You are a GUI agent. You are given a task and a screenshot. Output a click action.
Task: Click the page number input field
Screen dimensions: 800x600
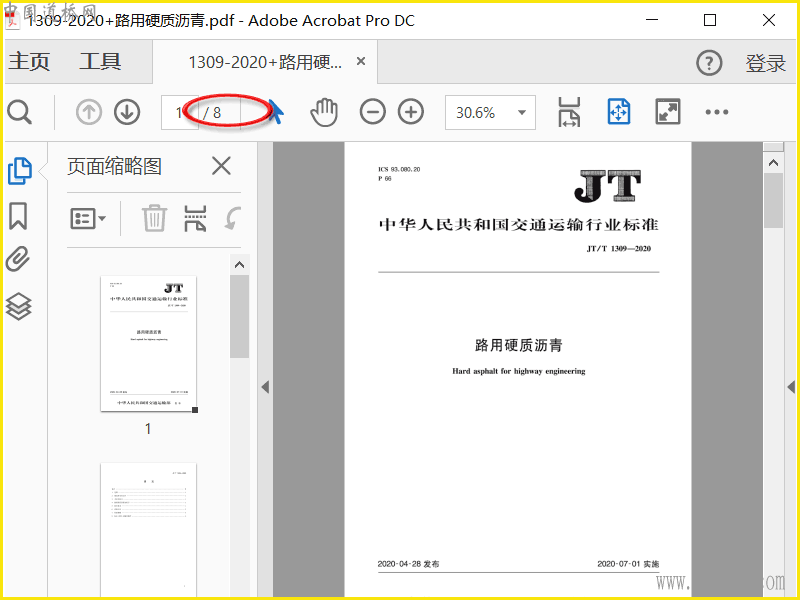[x=180, y=112]
